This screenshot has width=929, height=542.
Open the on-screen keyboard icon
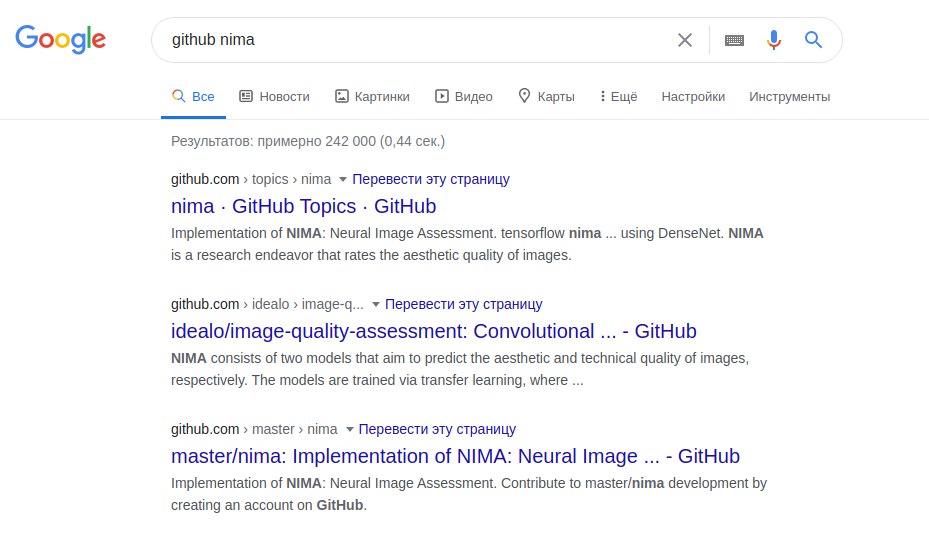click(734, 40)
